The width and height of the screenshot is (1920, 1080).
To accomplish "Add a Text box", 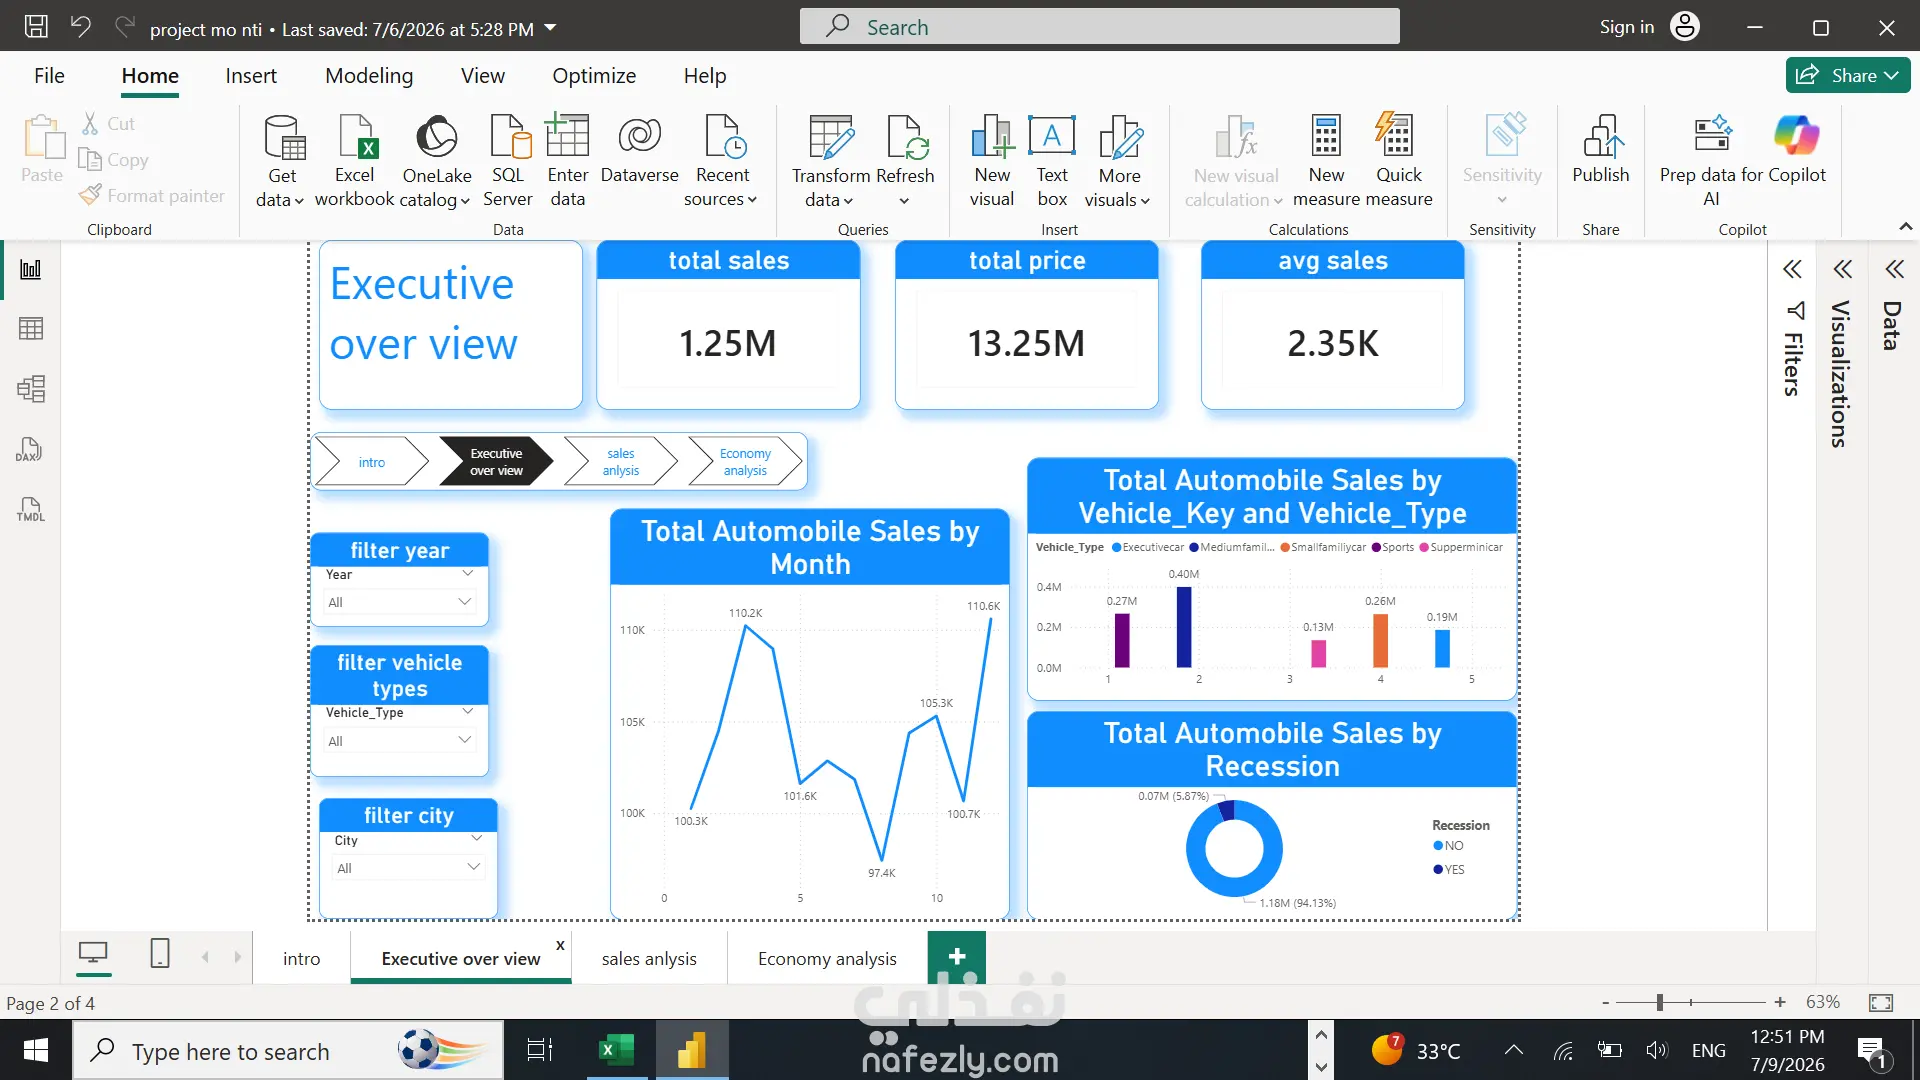I will (1052, 160).
